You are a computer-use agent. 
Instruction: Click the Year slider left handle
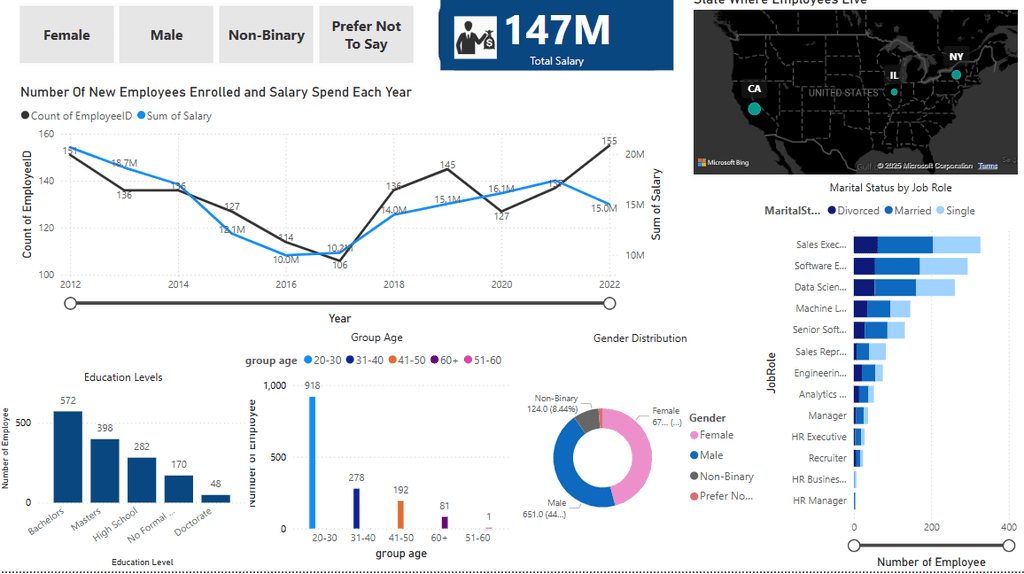[71, 303]
